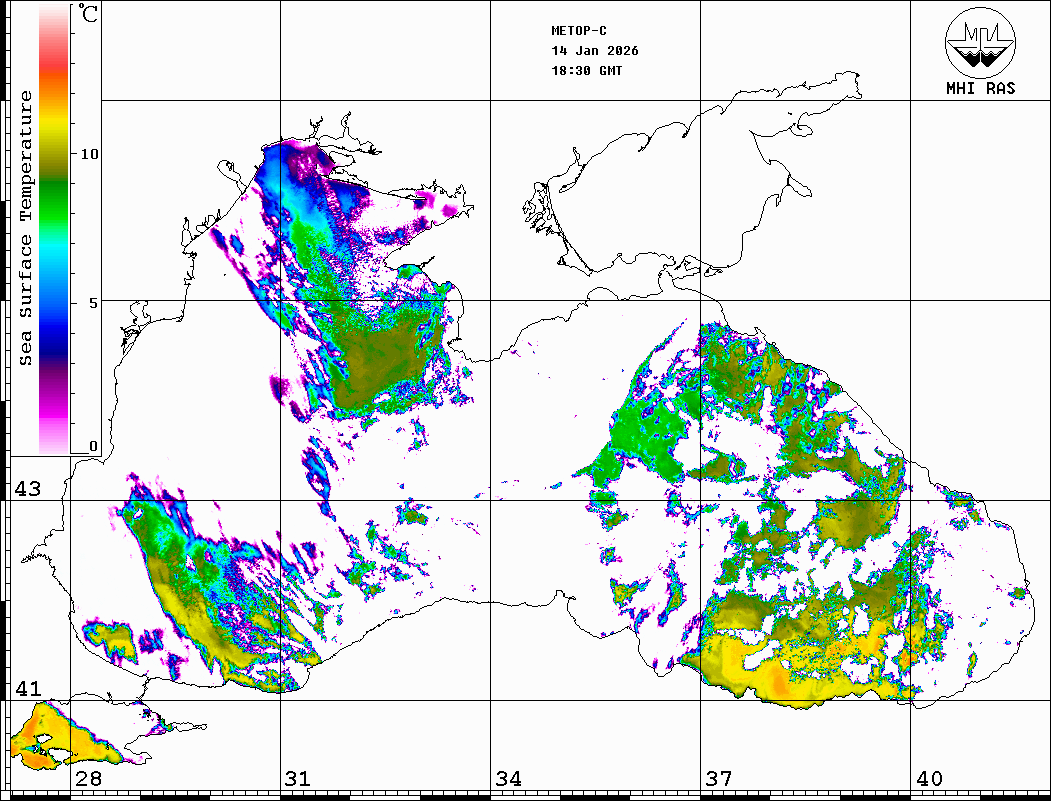The width and height of the screenshot is (1051, 801).
Task: Click the longitude label 31
Action: [x=297, y=779]
